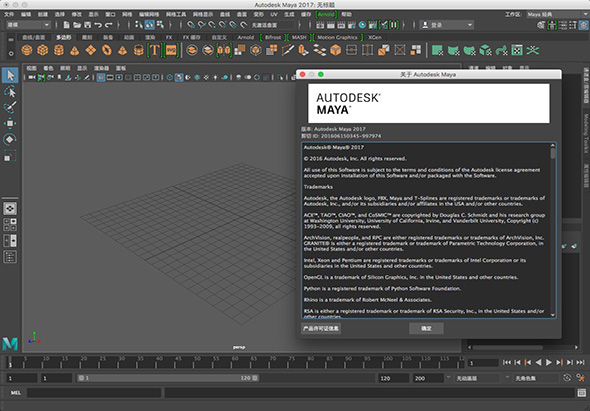Image resolution: width=590 pixels, height=411 pixels.
Task: Open the shelf gear settings icon
Action: [11, 53]
